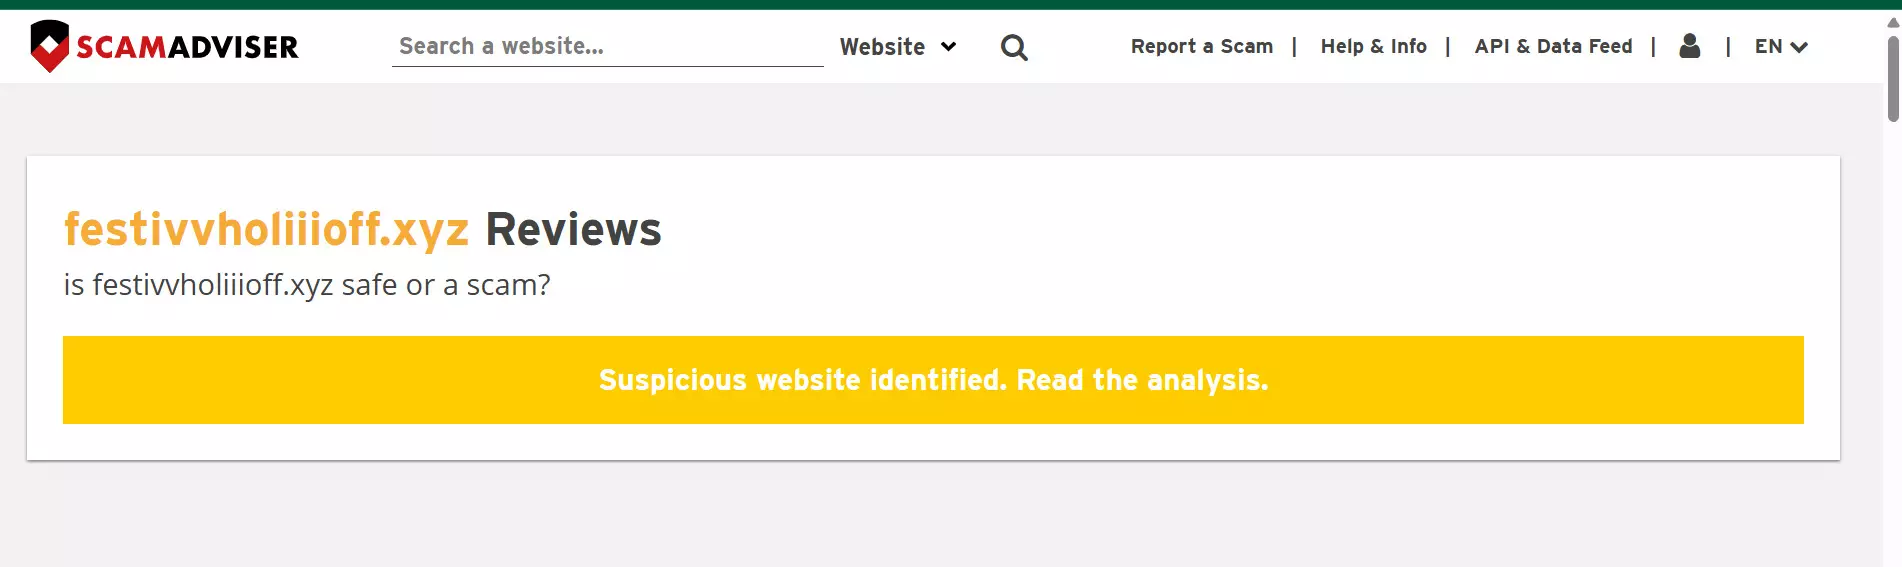The image size is (1902, 567).
Task: Open the Report a Scam menu item
Action: coord(1201,46)
